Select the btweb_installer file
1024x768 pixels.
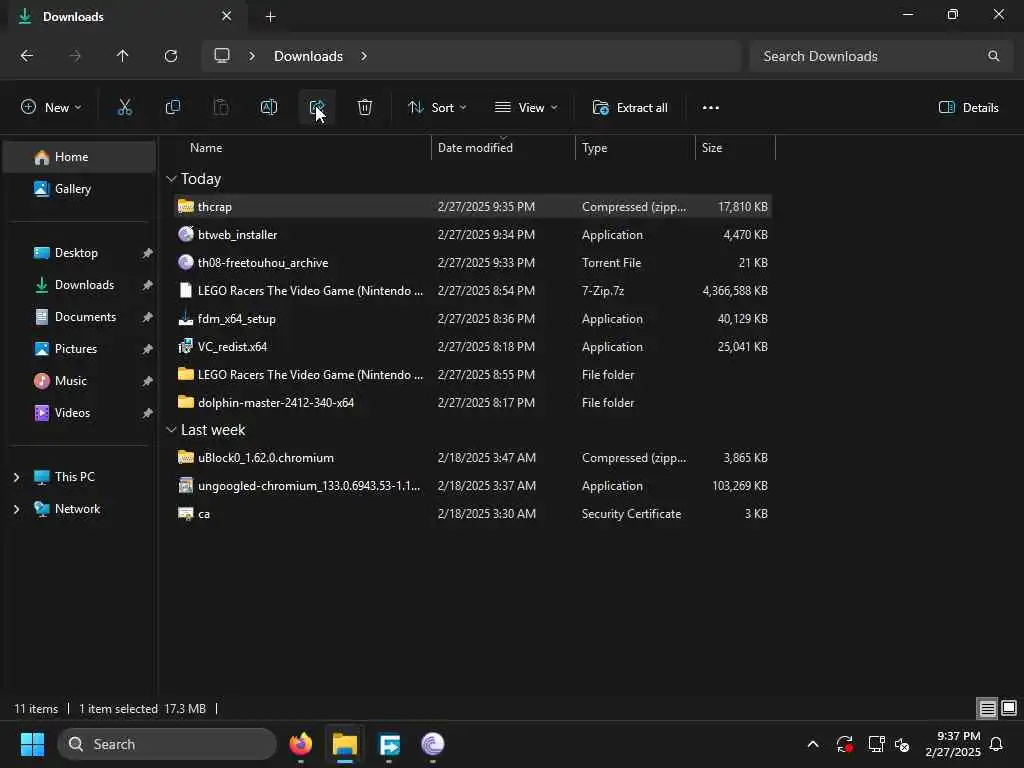coord(473,234)
